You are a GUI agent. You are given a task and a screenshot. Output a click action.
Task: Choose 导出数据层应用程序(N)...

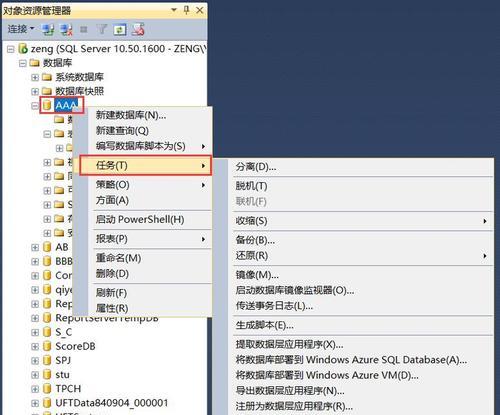coord(290,391)
